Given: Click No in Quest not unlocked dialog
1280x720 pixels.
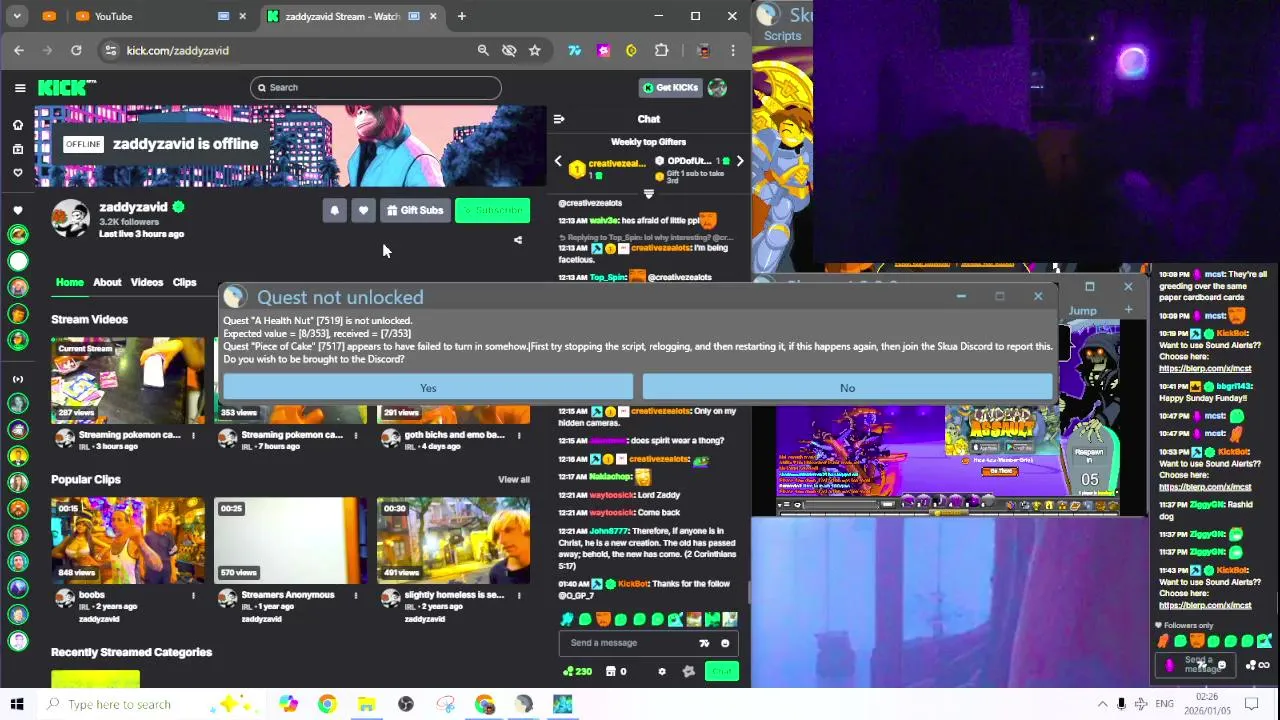Looking at the screenshot, I should click(x=847, y=388).
